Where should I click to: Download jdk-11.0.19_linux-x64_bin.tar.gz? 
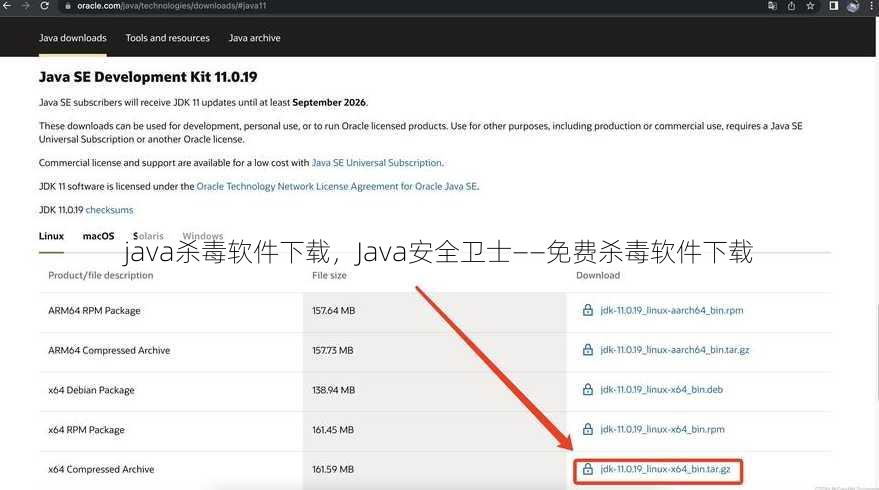click(x=665, y=469)
